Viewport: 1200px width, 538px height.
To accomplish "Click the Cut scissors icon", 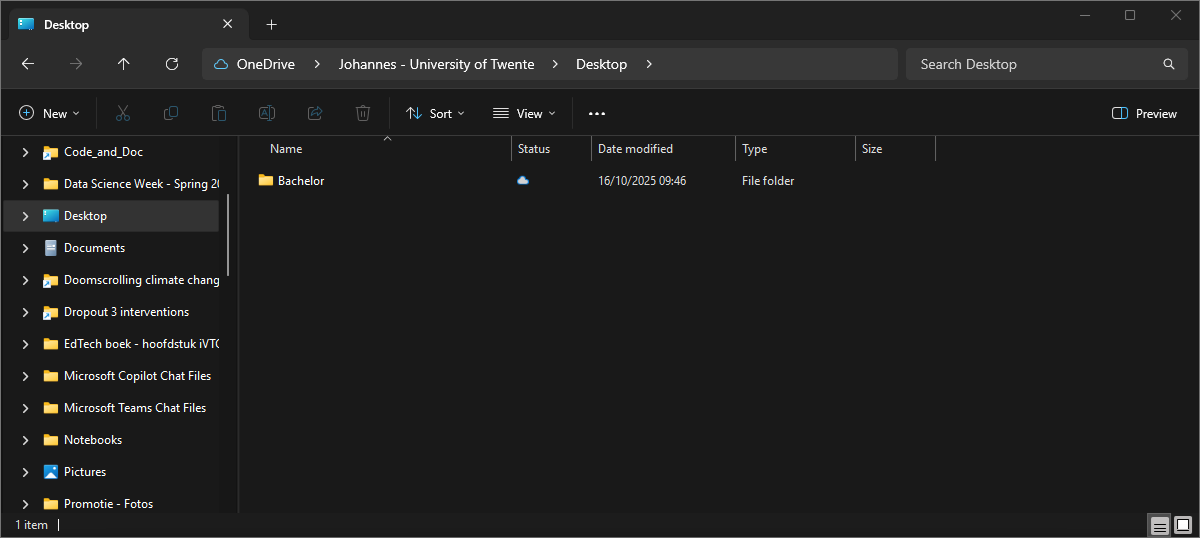I will [123, 114].
